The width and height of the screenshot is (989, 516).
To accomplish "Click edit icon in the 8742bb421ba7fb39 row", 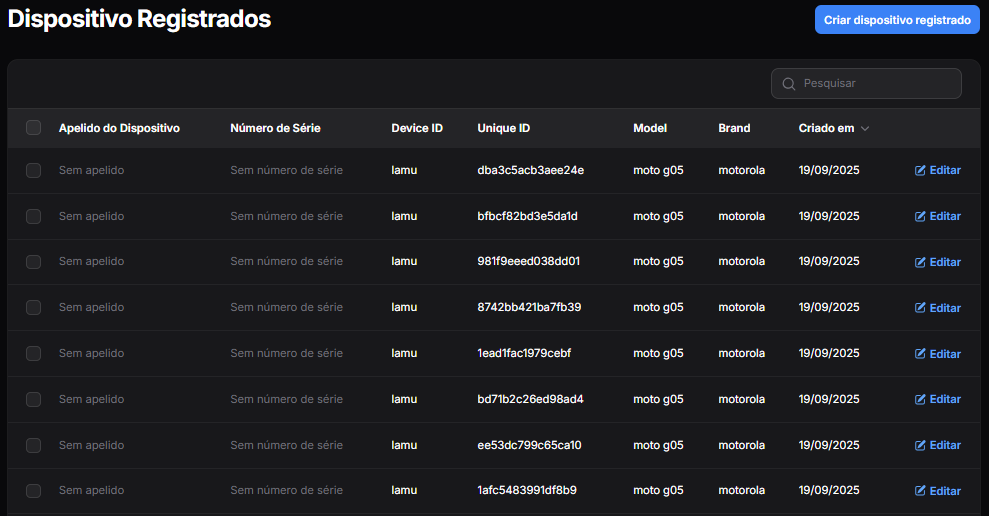I will click(920, 309).
